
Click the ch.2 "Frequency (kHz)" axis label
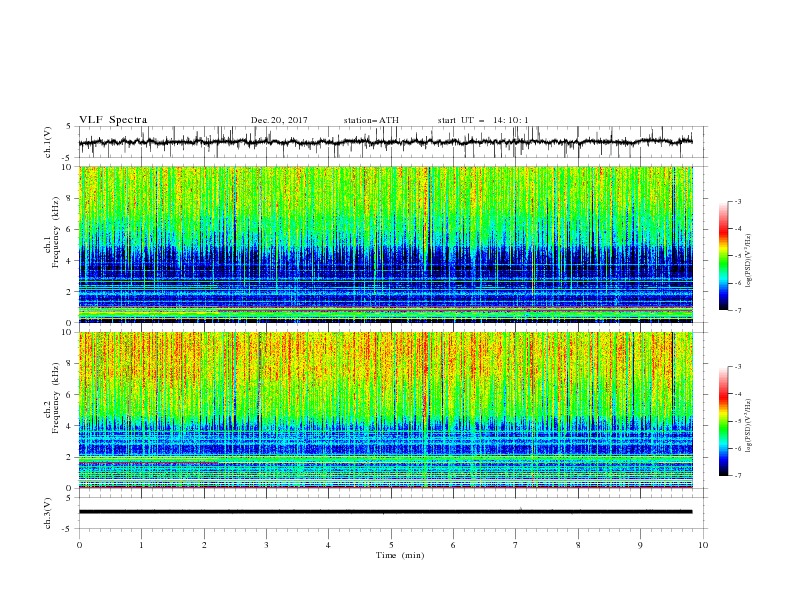[55, 397]
